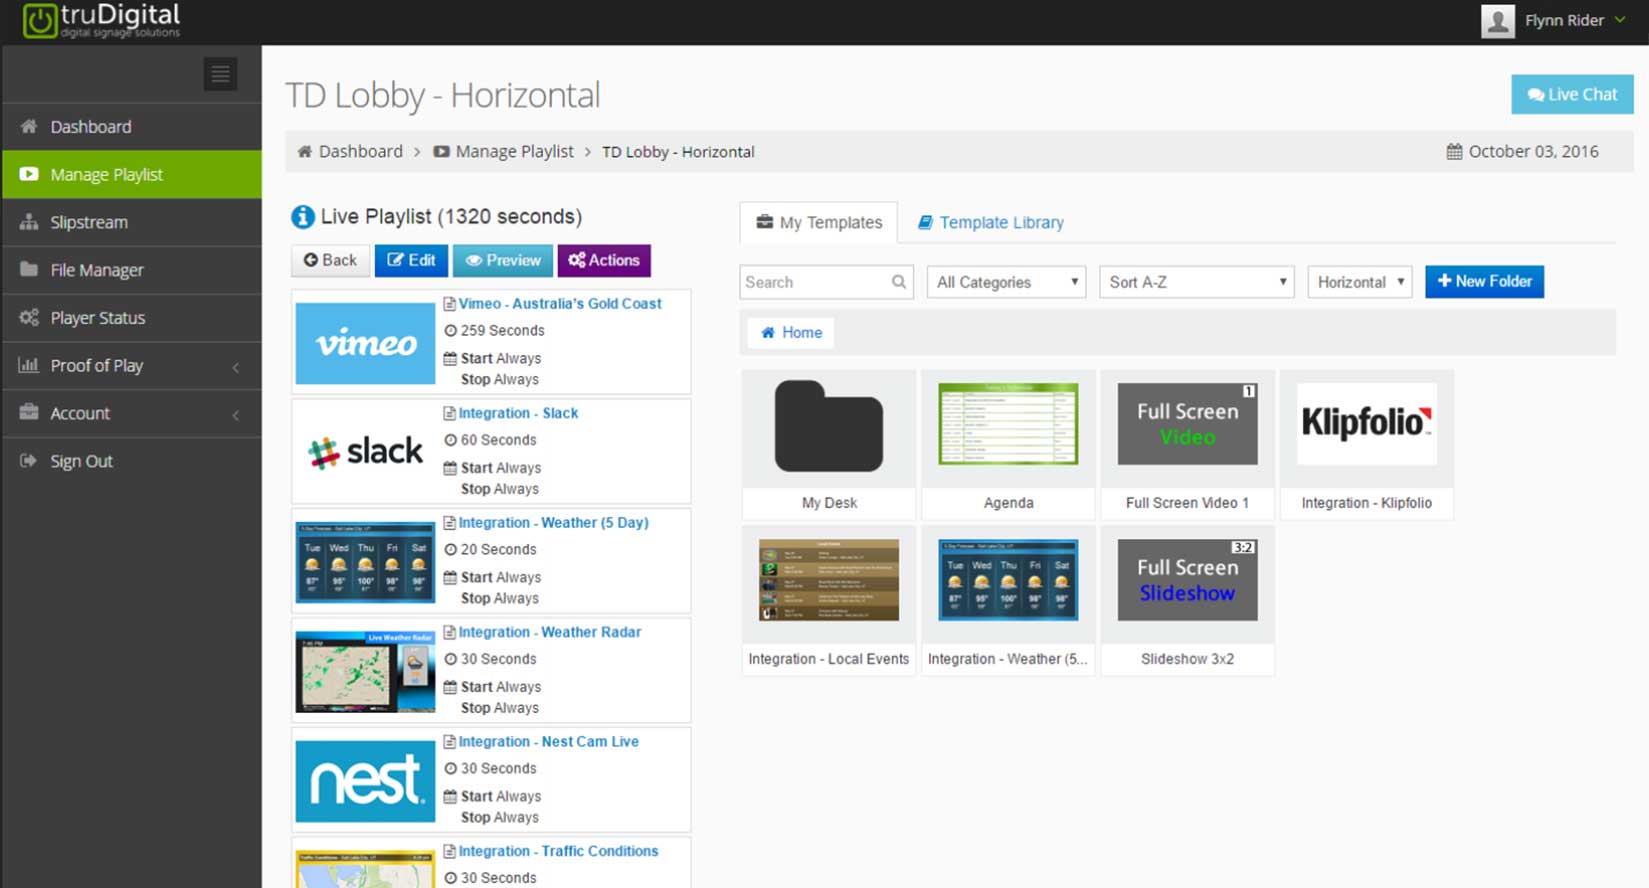
Task: Open the Integration - Weather (5 Day) link
Action: tap(553, 523)
